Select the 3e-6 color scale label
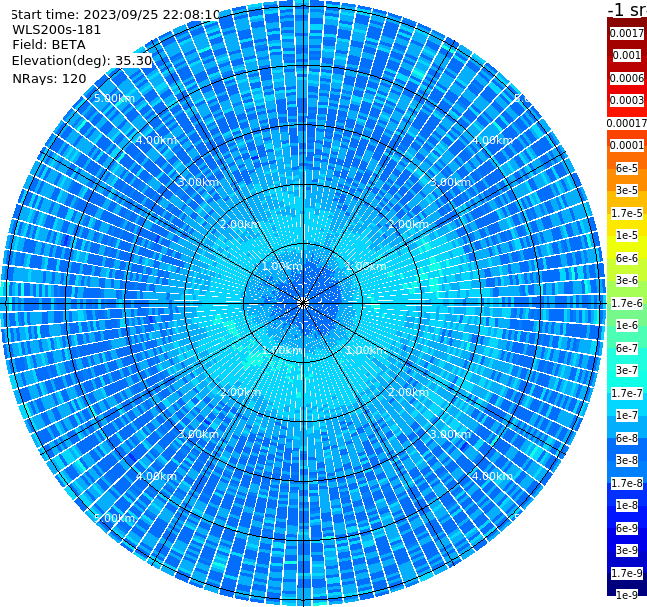 (x=627, y=280)
